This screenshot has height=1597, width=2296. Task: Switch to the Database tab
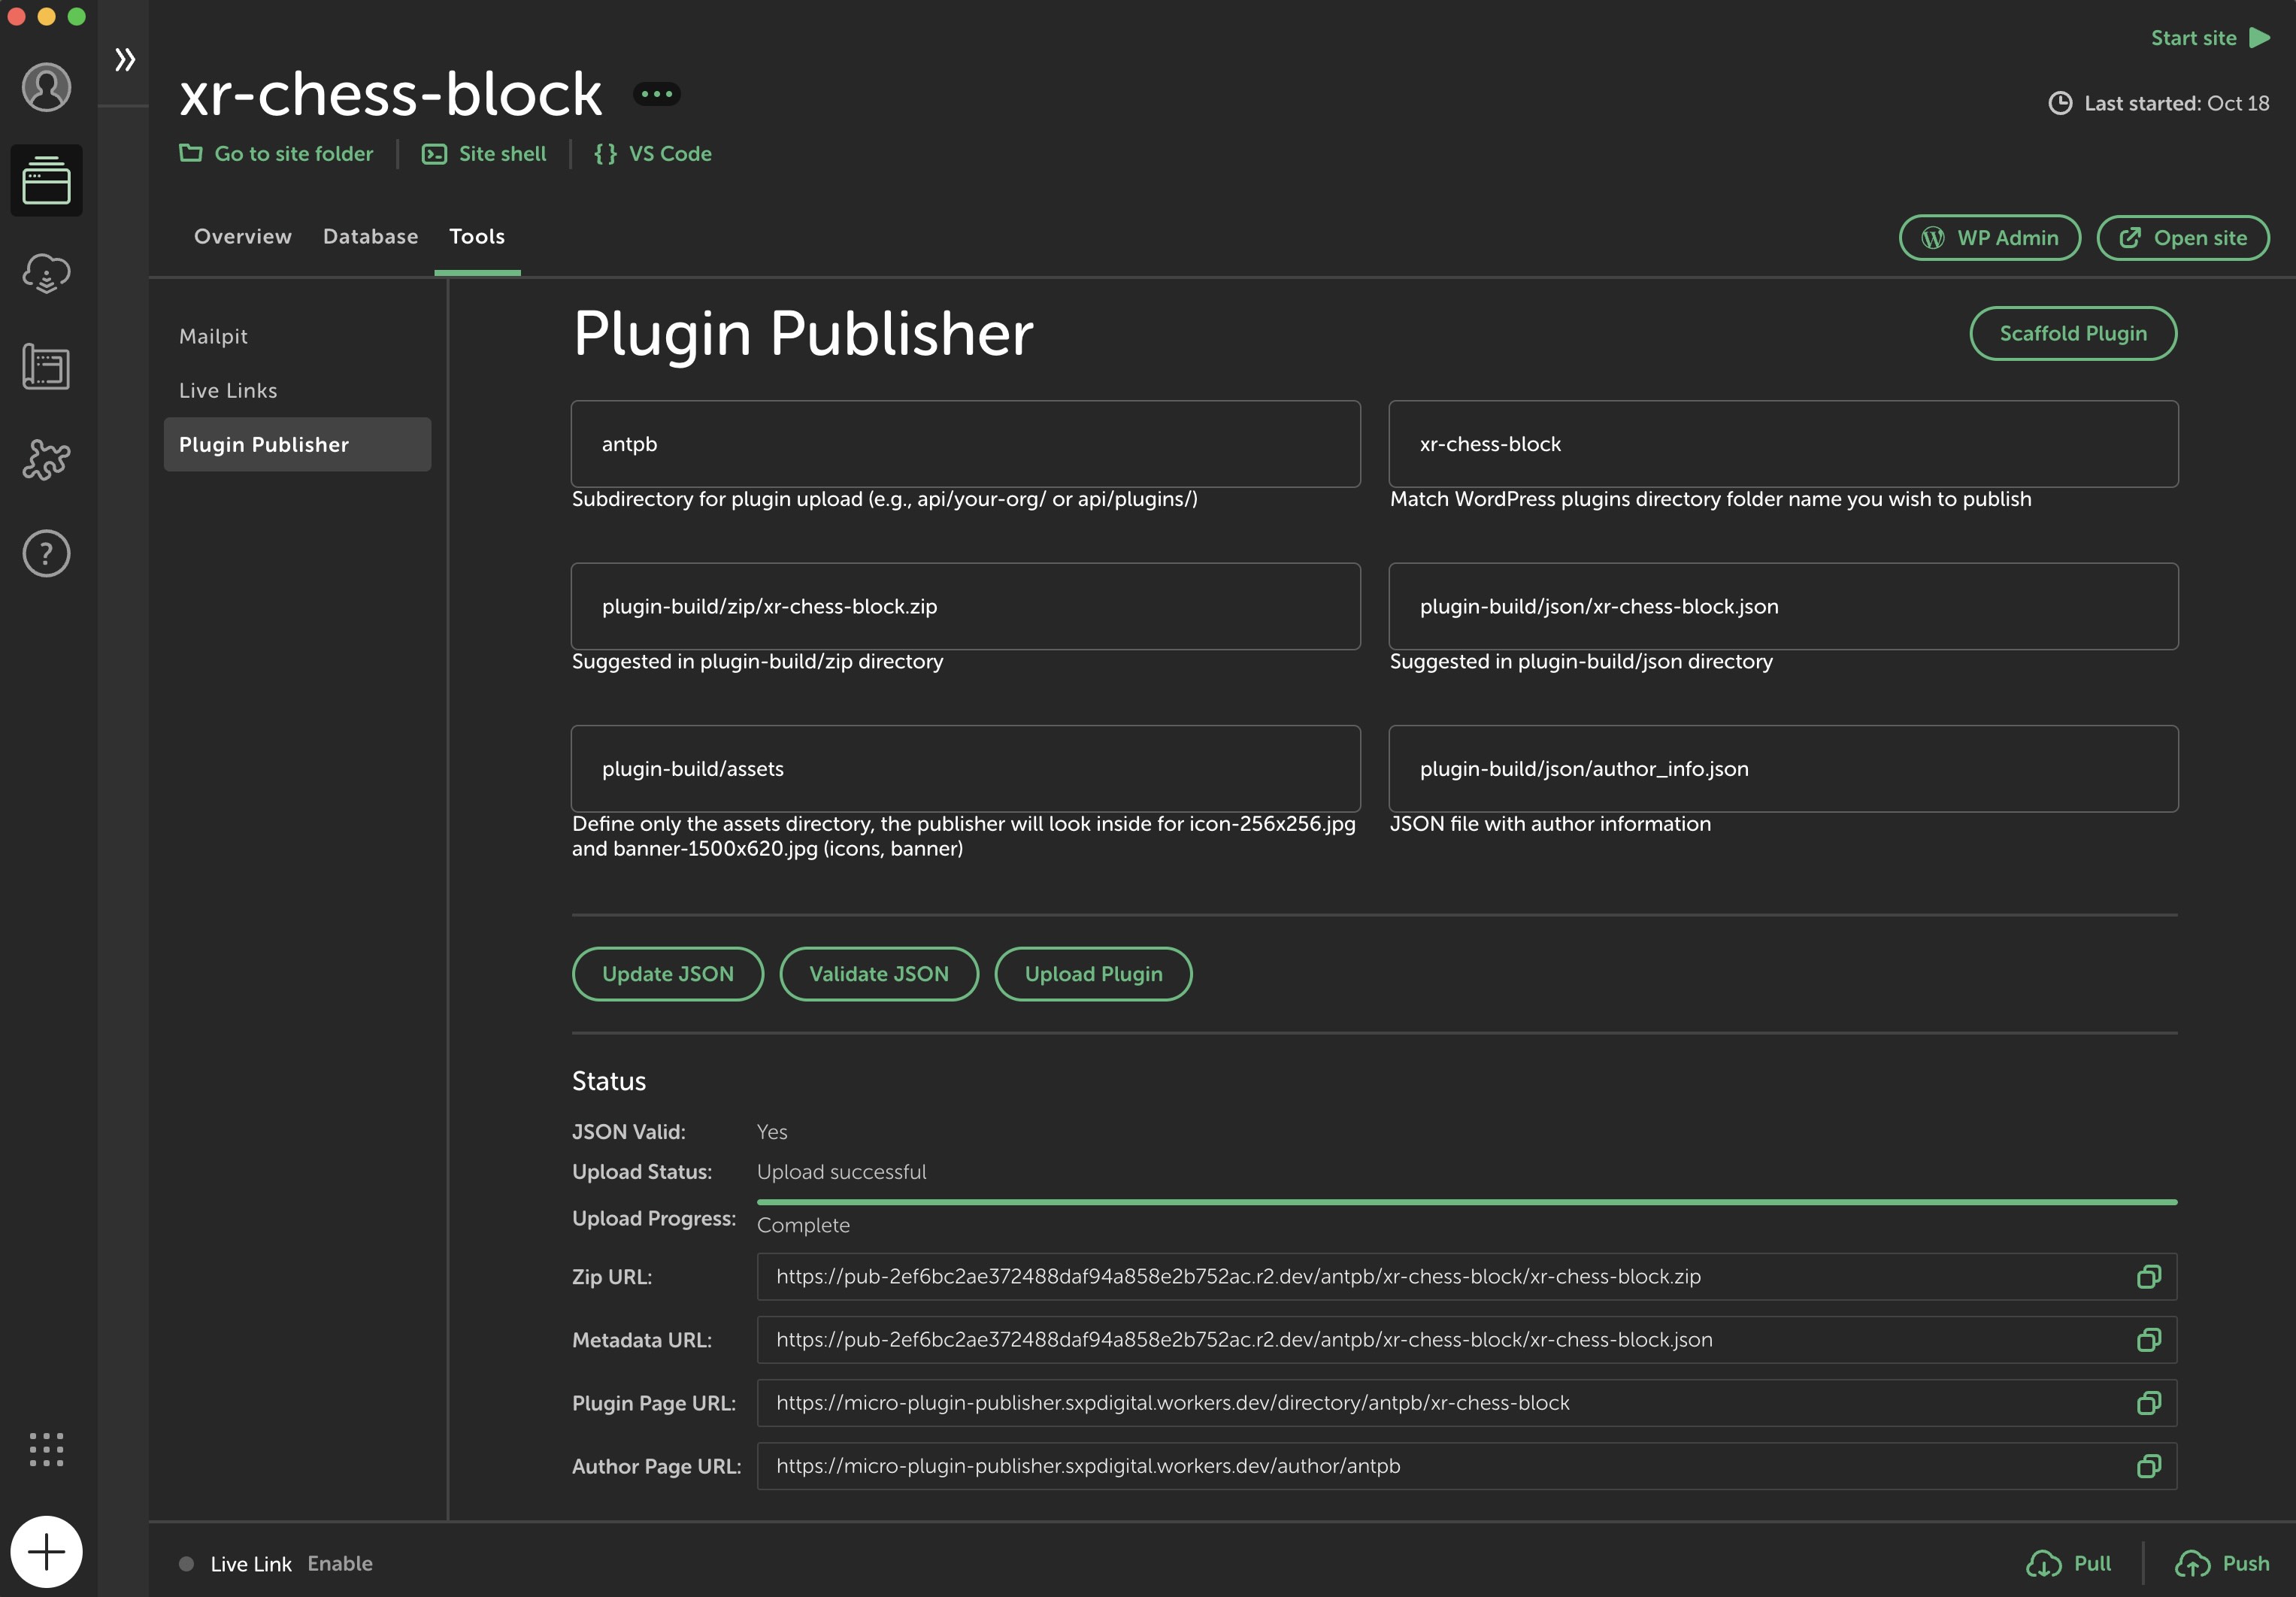pos(370,237)
